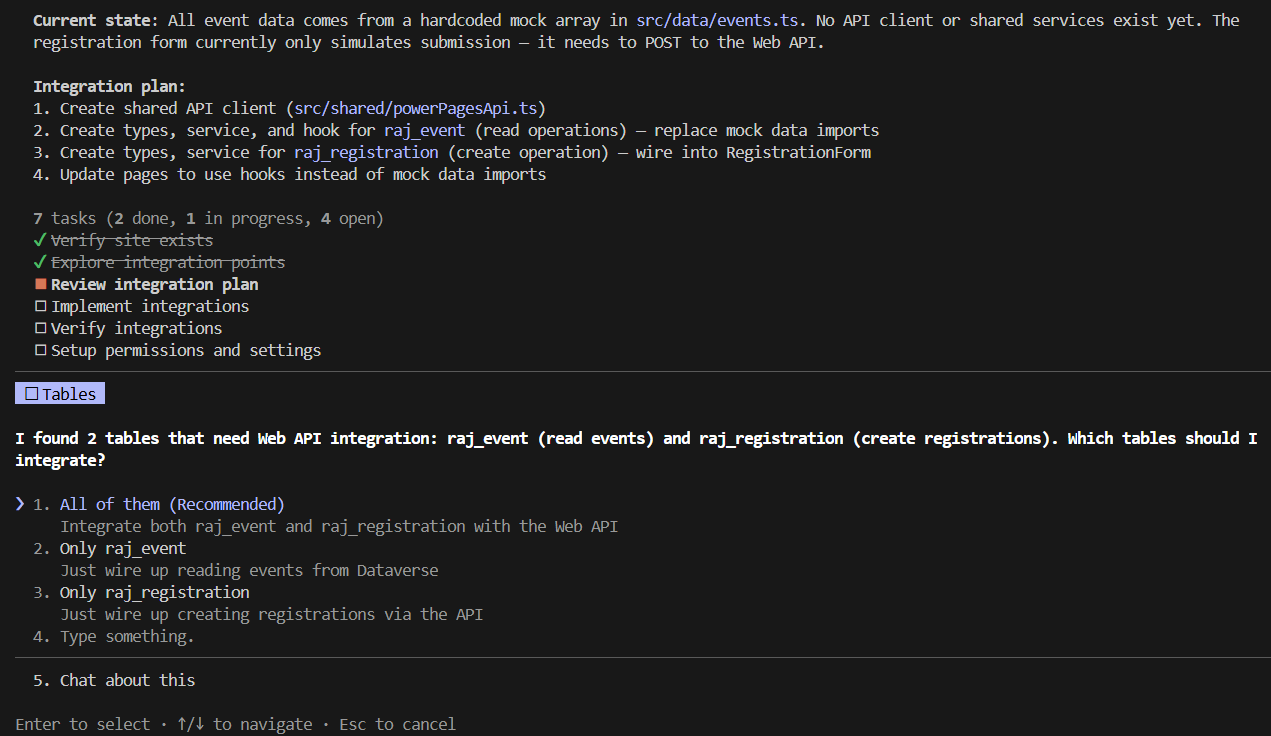
Task: Toggle the Implement integrations task checkbox
Action: coord(41,306)
